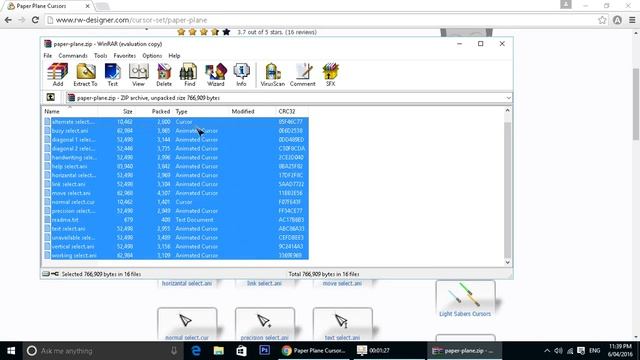Click the volume icon in system tray
Image resolution: width=640 pixels, height=360 pixels.
tap(558, 351)
